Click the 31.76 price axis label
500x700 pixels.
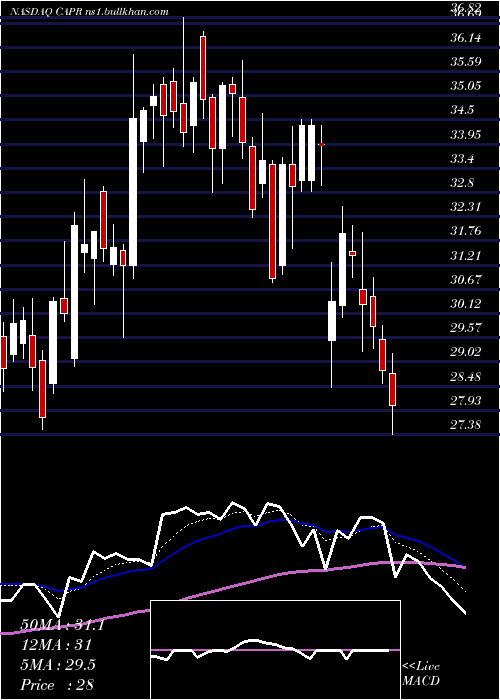click(466, 231)
